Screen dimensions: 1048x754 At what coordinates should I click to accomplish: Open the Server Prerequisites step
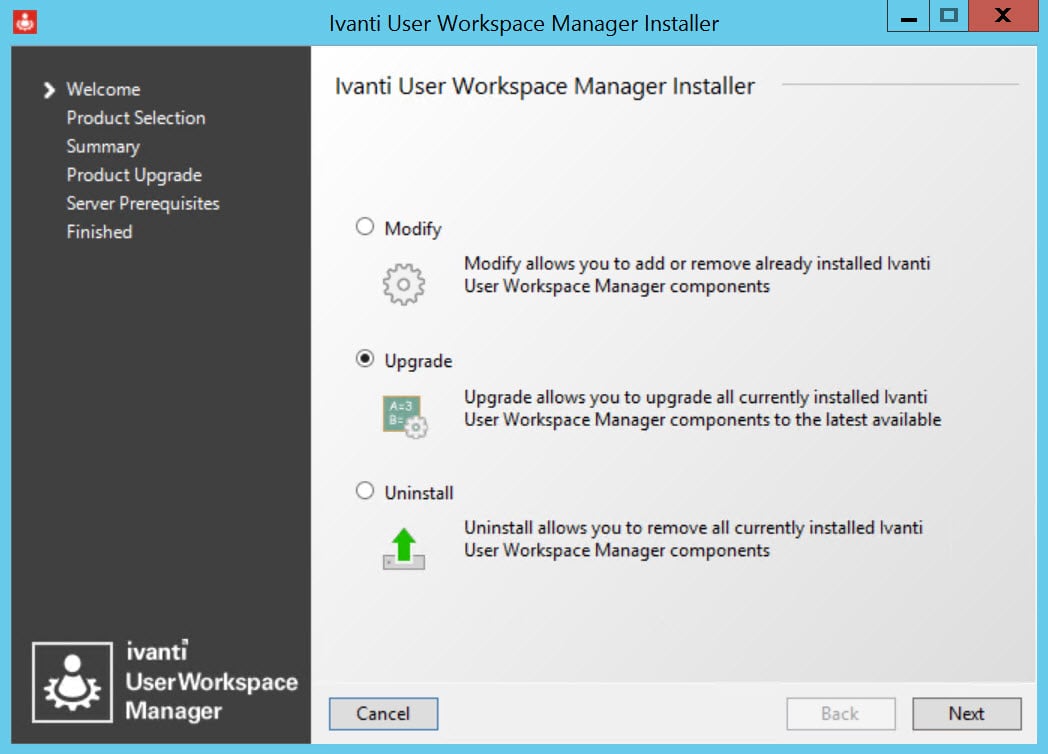(x=143, y=203)
